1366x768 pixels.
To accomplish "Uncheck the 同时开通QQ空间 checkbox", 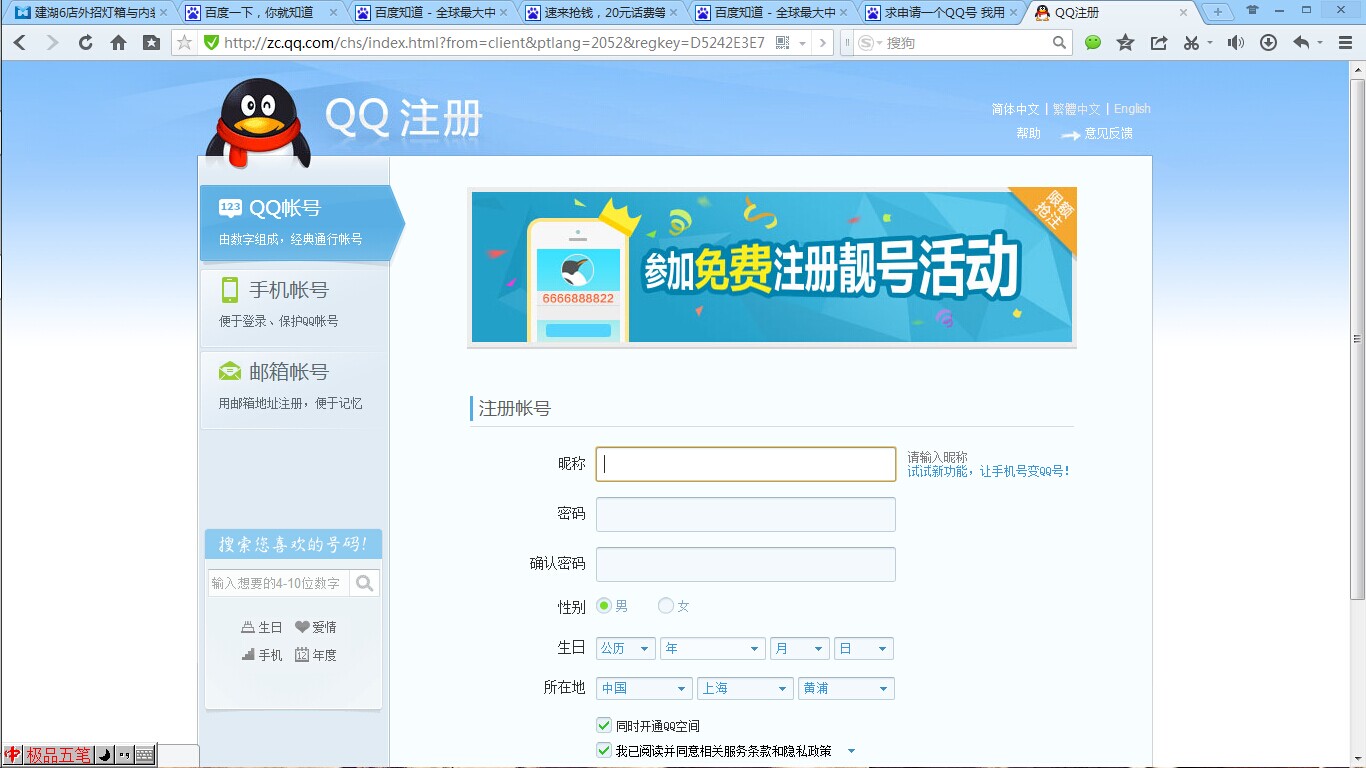I will [x=604, y=724].
